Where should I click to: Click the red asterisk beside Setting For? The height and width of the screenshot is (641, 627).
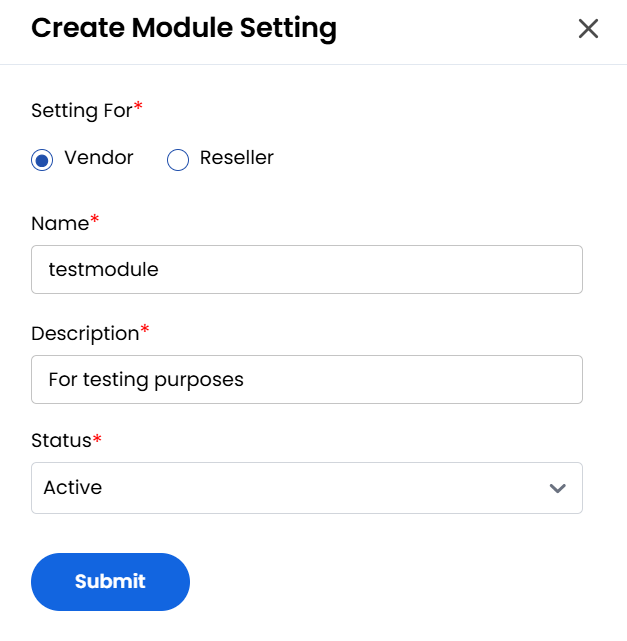pyautogui.click(x=138, y=107)
